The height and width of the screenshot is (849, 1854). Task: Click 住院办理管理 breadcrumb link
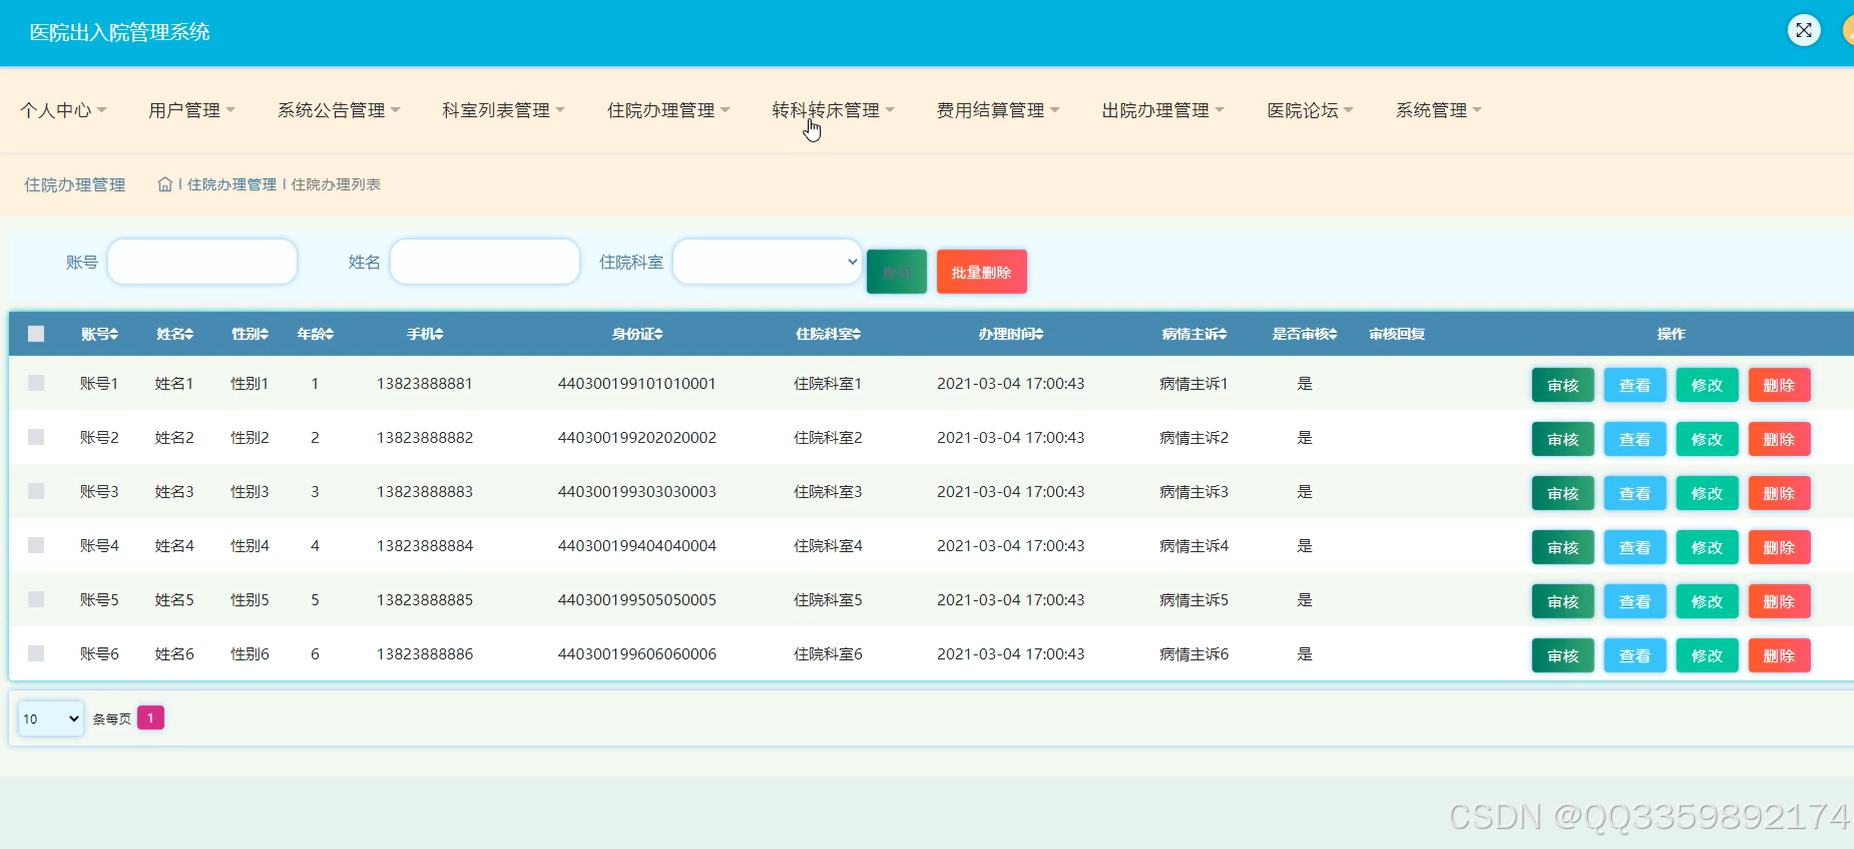(232, 184)
